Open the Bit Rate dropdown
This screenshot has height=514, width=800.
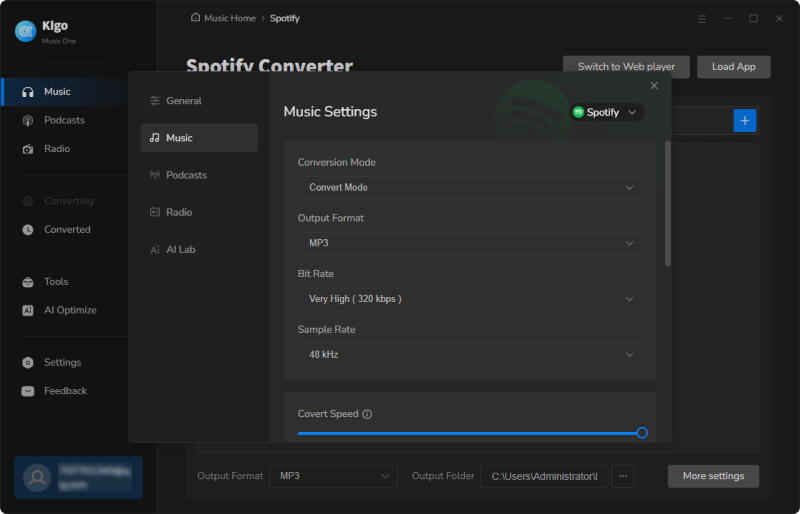[468, 299]
